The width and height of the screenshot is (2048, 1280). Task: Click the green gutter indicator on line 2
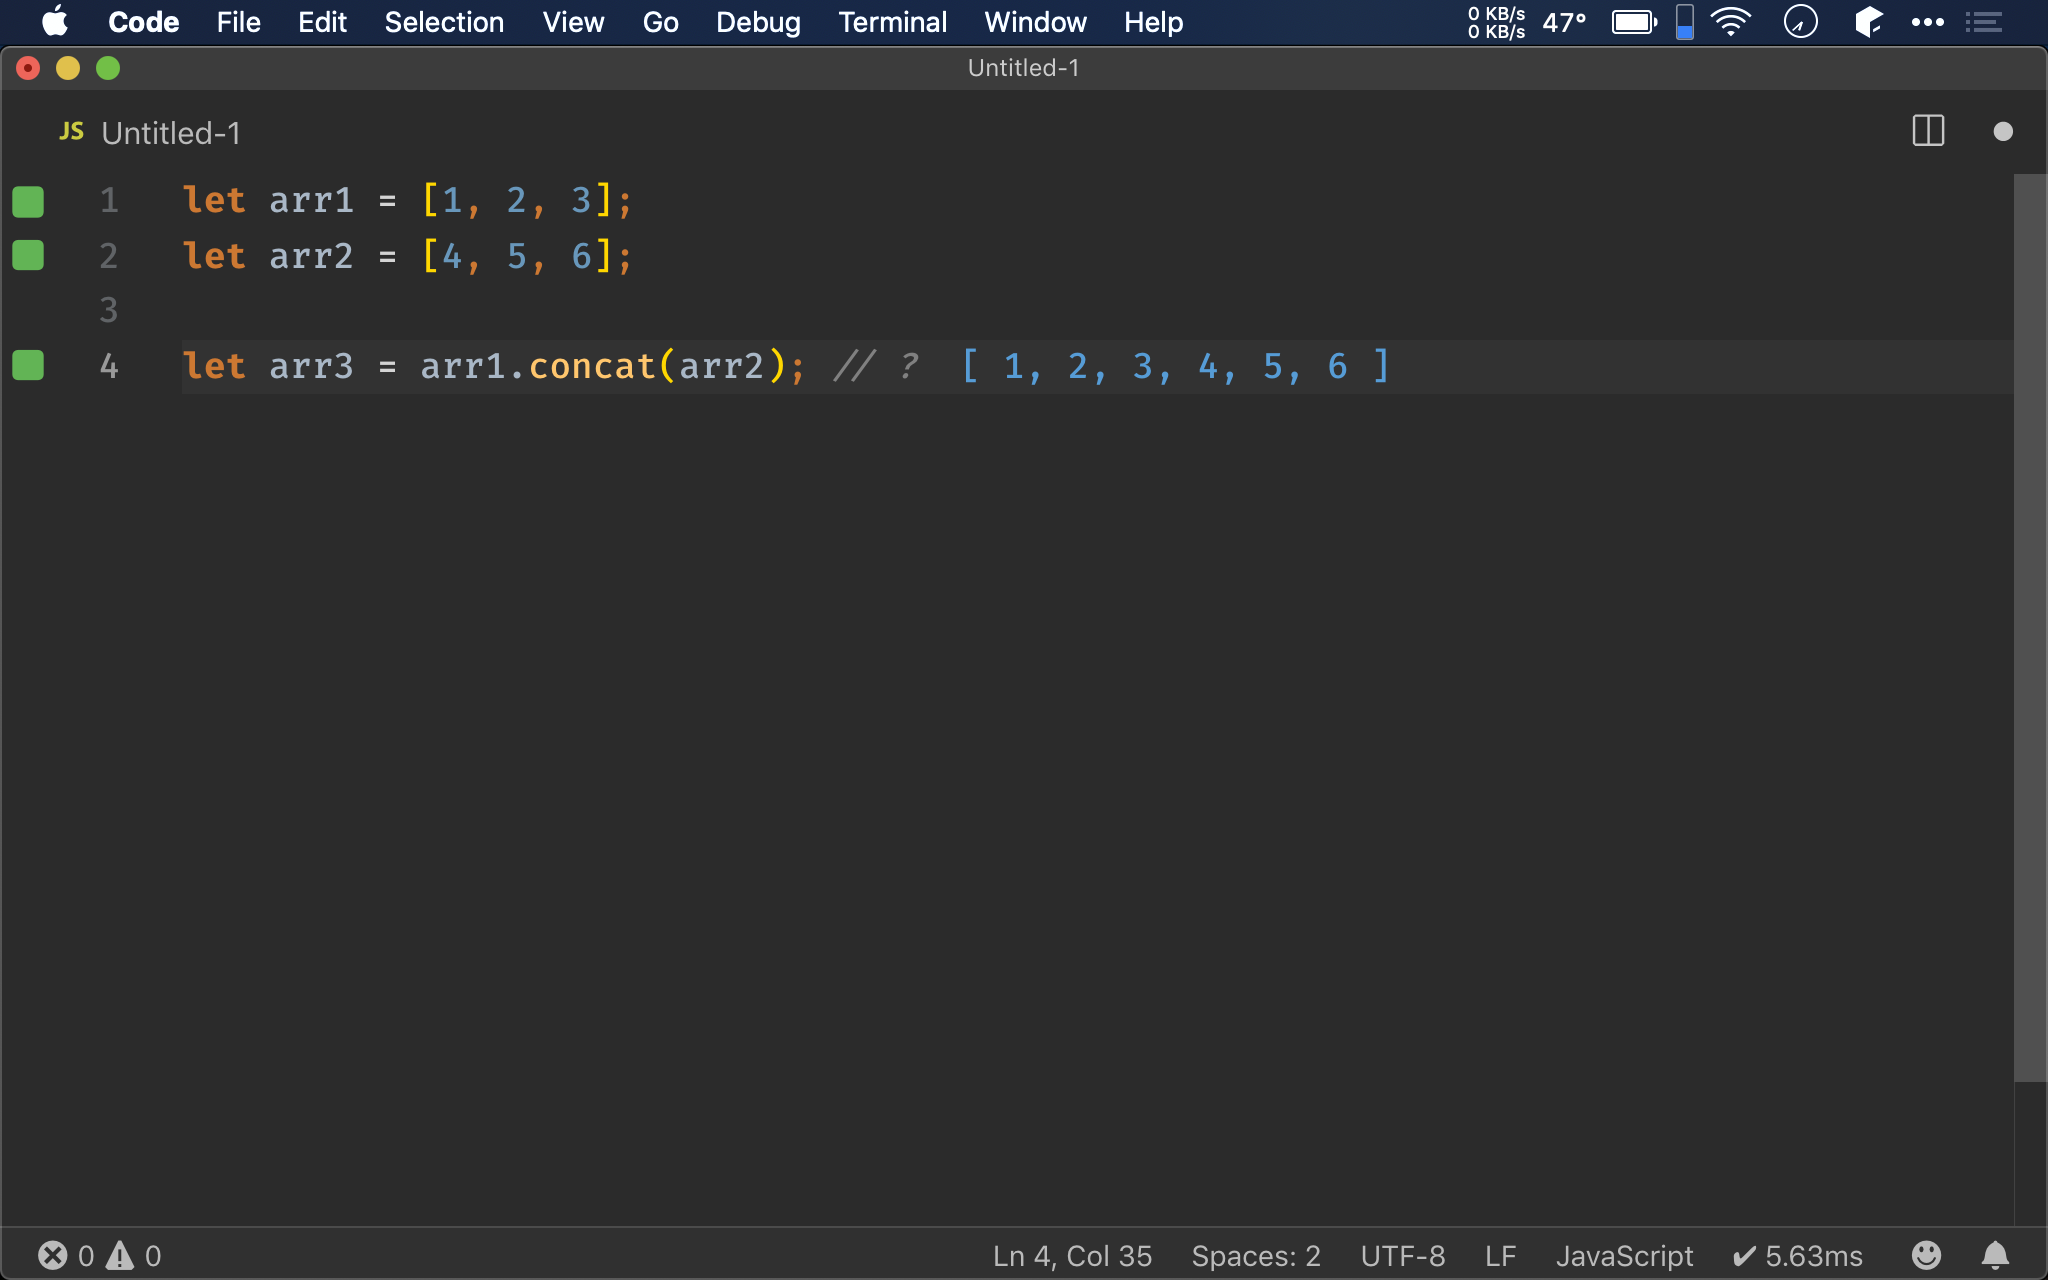point(28,256)
